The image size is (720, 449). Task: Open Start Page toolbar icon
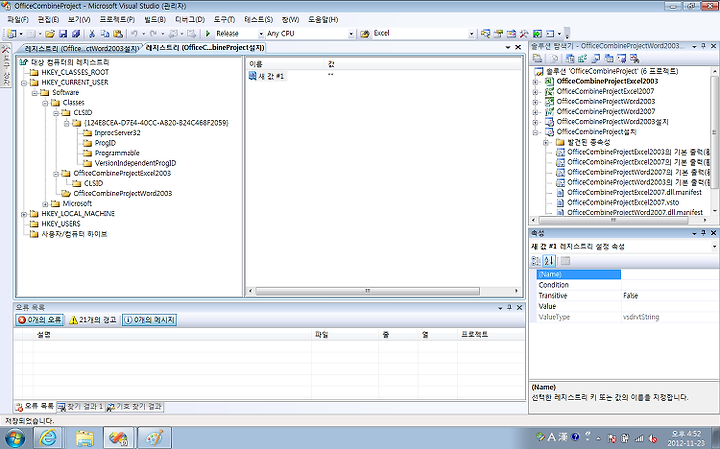coord(537,34)
